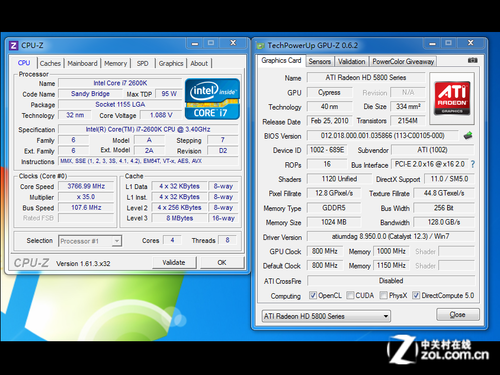
Task: Click the Core Voltage value 1.088 V
Action: [x=161, y=115]
